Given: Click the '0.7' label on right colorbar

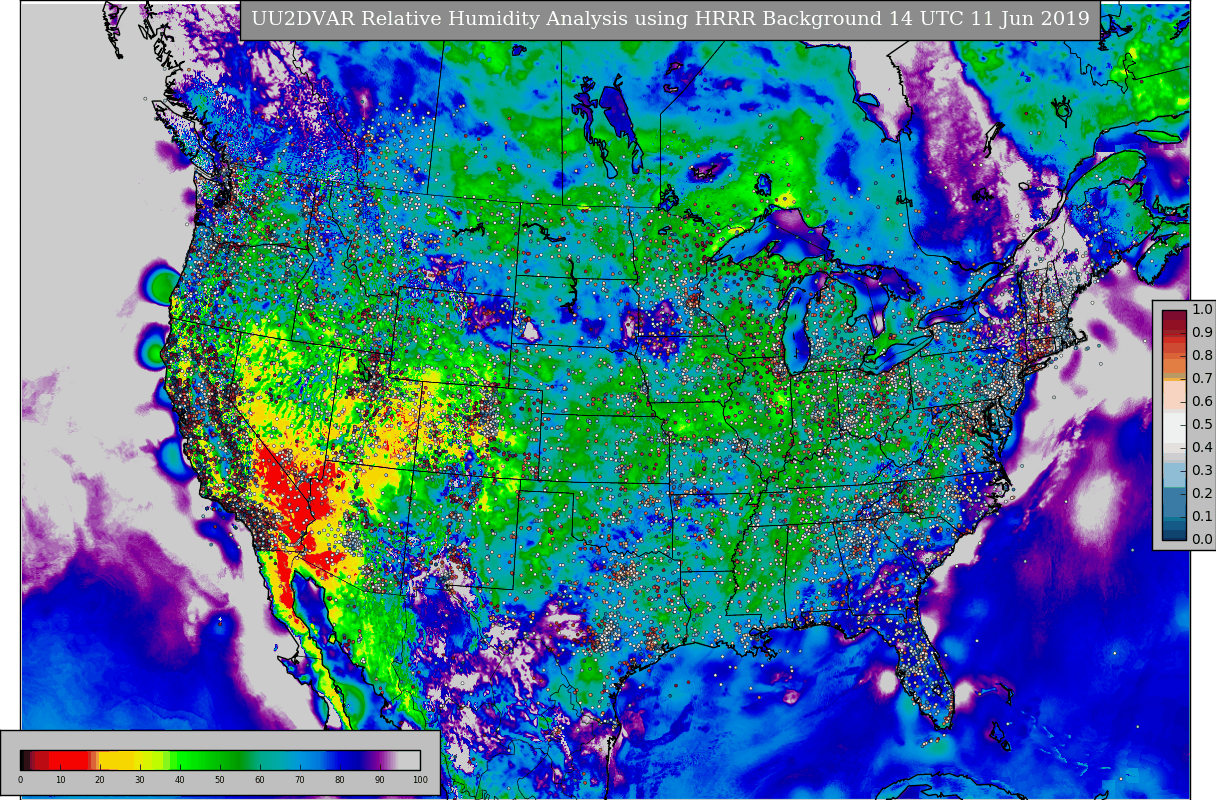Looking at the screenshot, I should (x=1202, y=379).
